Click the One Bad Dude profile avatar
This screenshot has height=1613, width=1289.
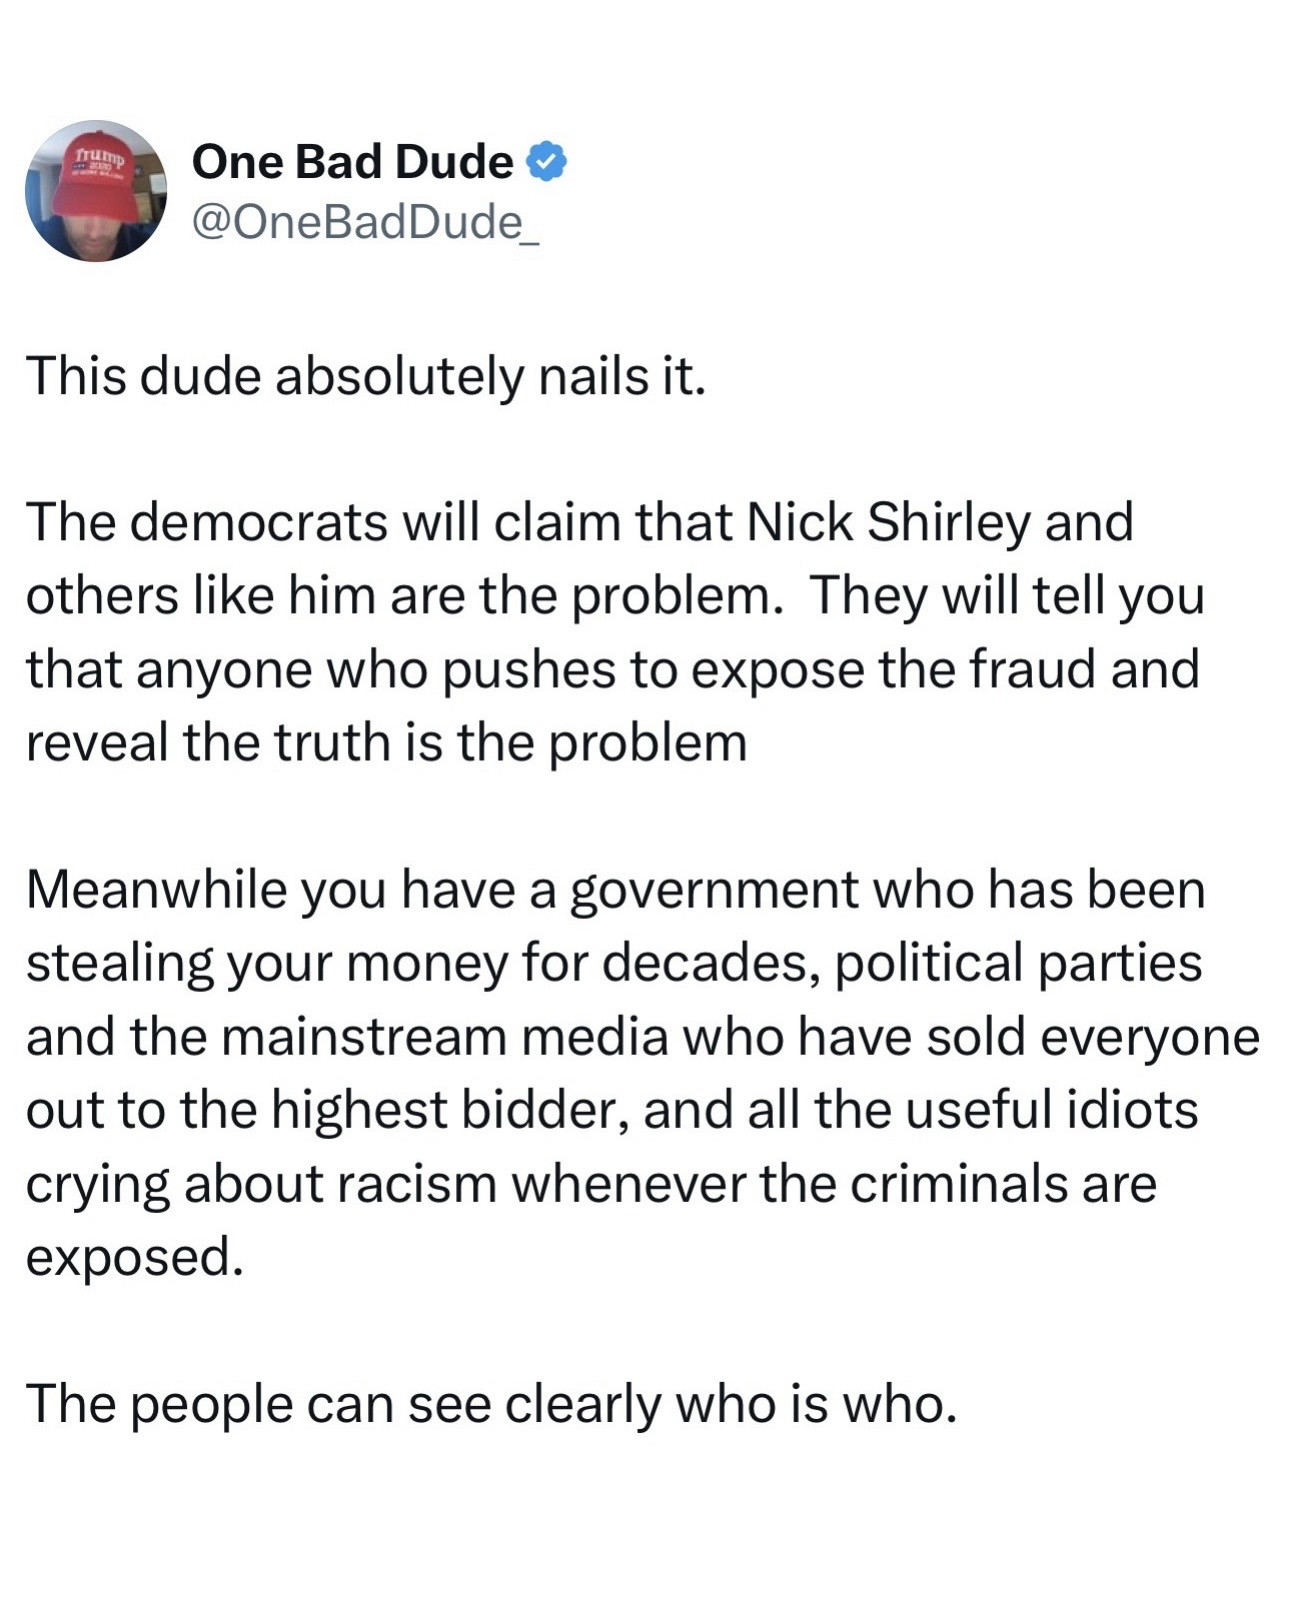[x=96, y=191]
